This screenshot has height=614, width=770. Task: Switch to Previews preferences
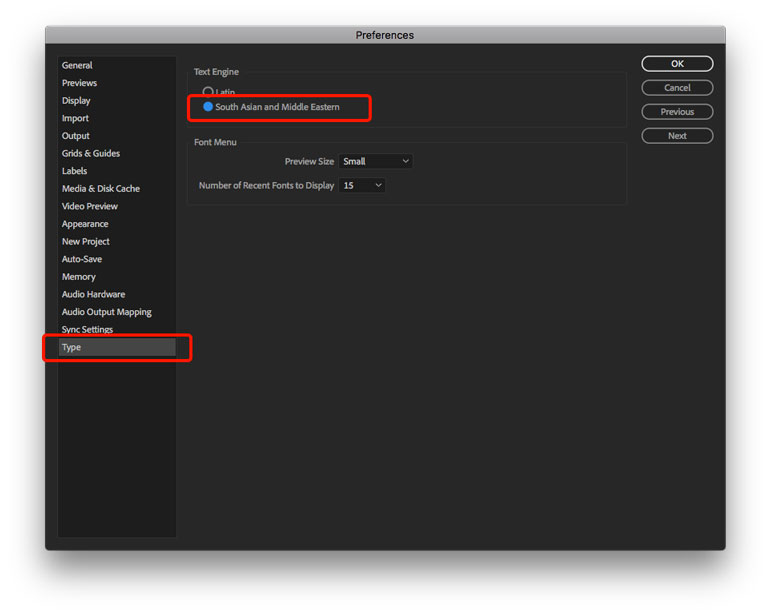click(x=79, y=83)
